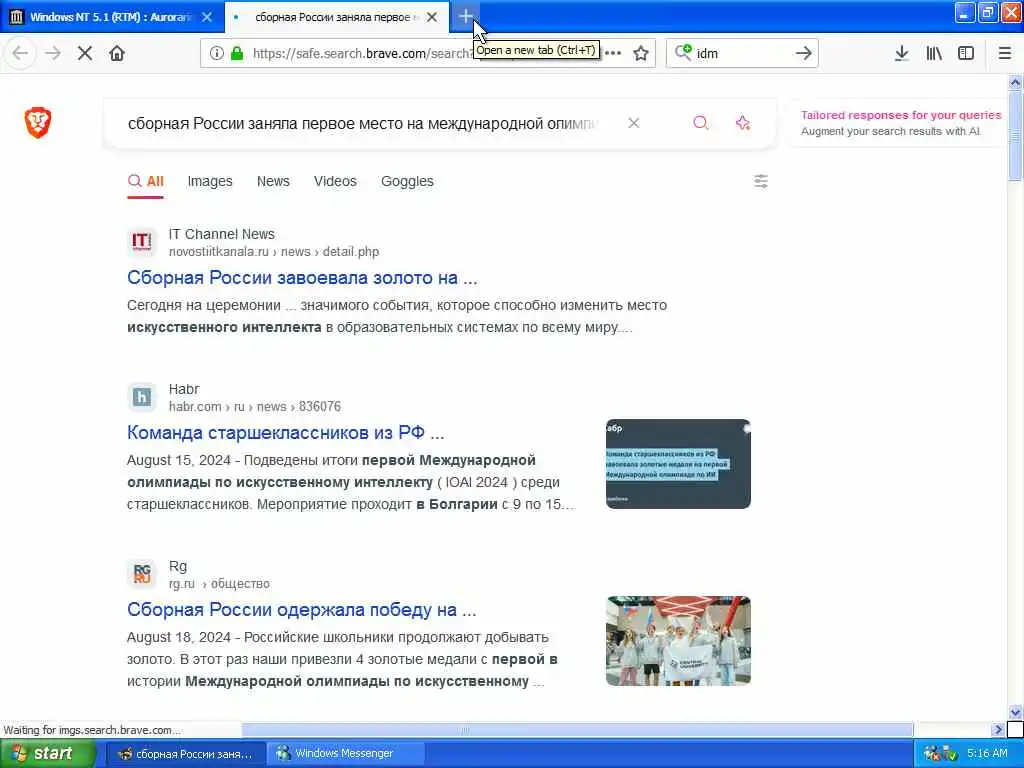Viewport: 1024px width, 768px height.
Task: Open the Rg result photo thumbnail
Action: pyautogui.click(x=678, y=641)
